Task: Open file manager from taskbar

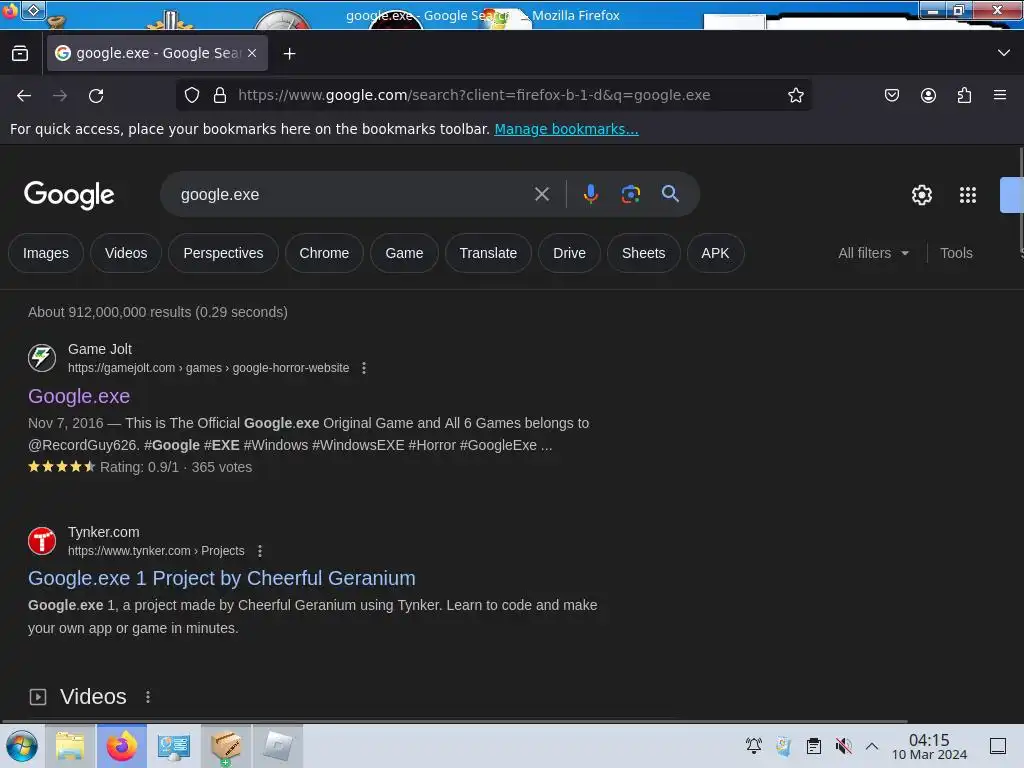Action: click(x=70, y=746)
